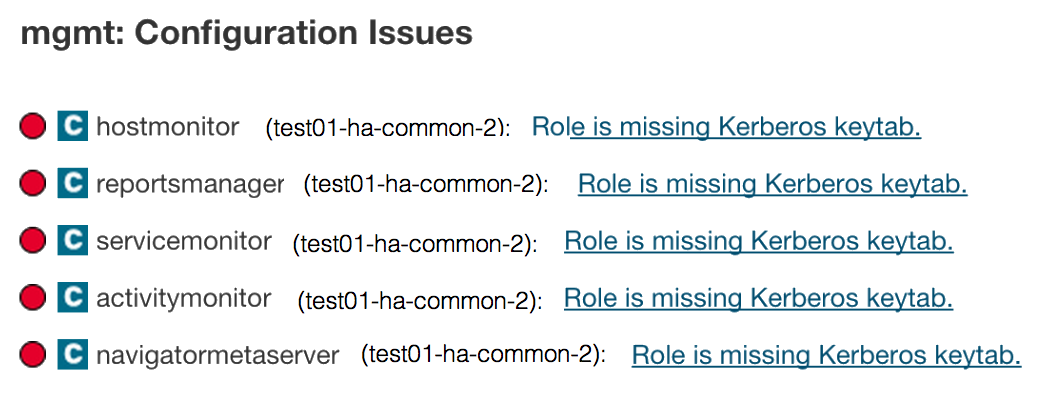Click the red status dot beside navigatormetaserver
1048x411 pixels.
pos(33,355)
